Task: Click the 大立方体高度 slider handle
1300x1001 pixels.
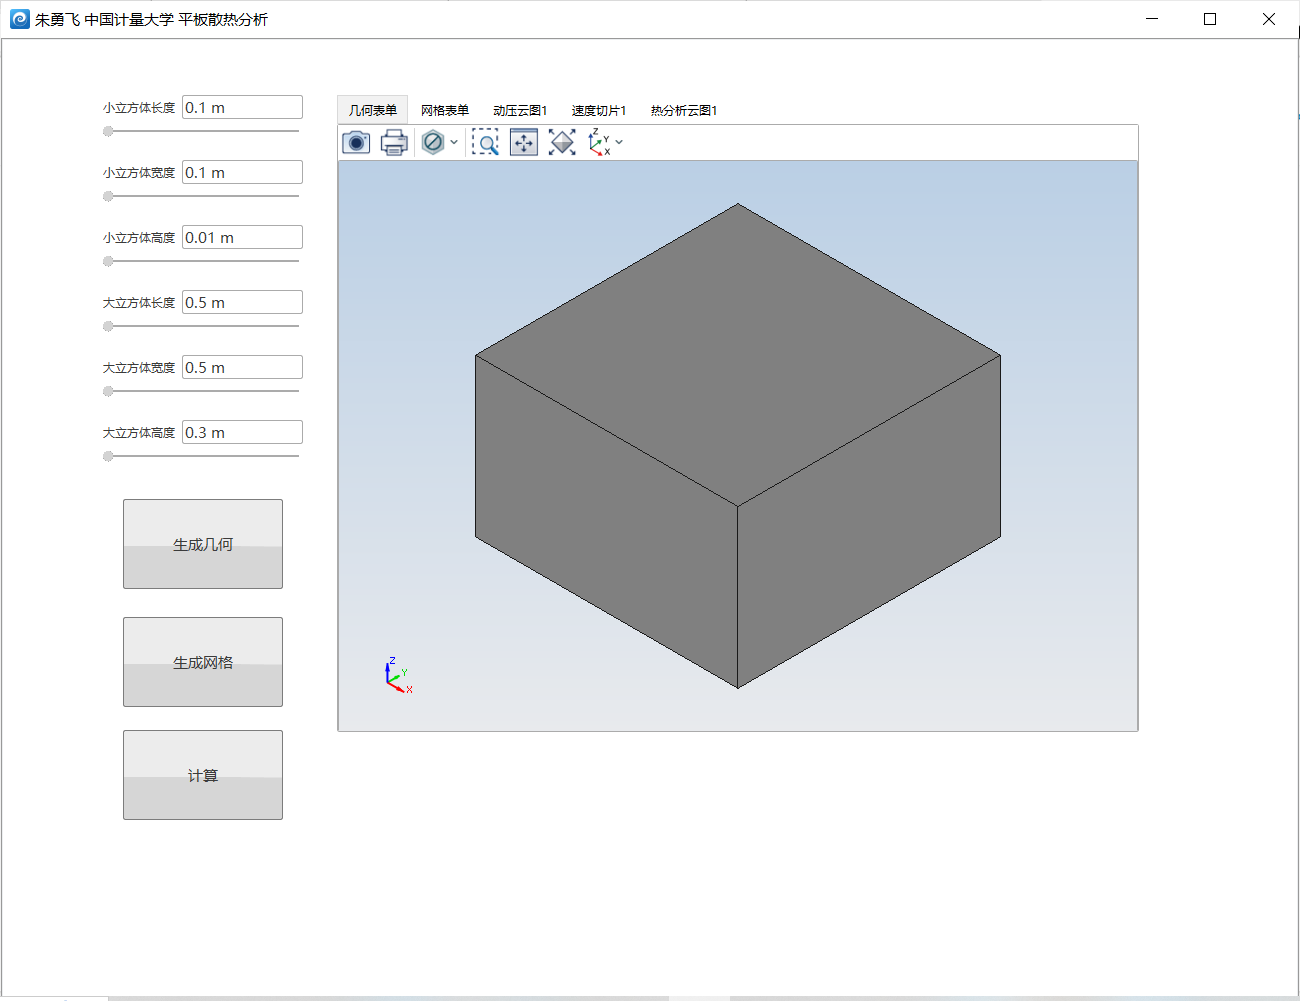Action: click(x=108, y=456)
